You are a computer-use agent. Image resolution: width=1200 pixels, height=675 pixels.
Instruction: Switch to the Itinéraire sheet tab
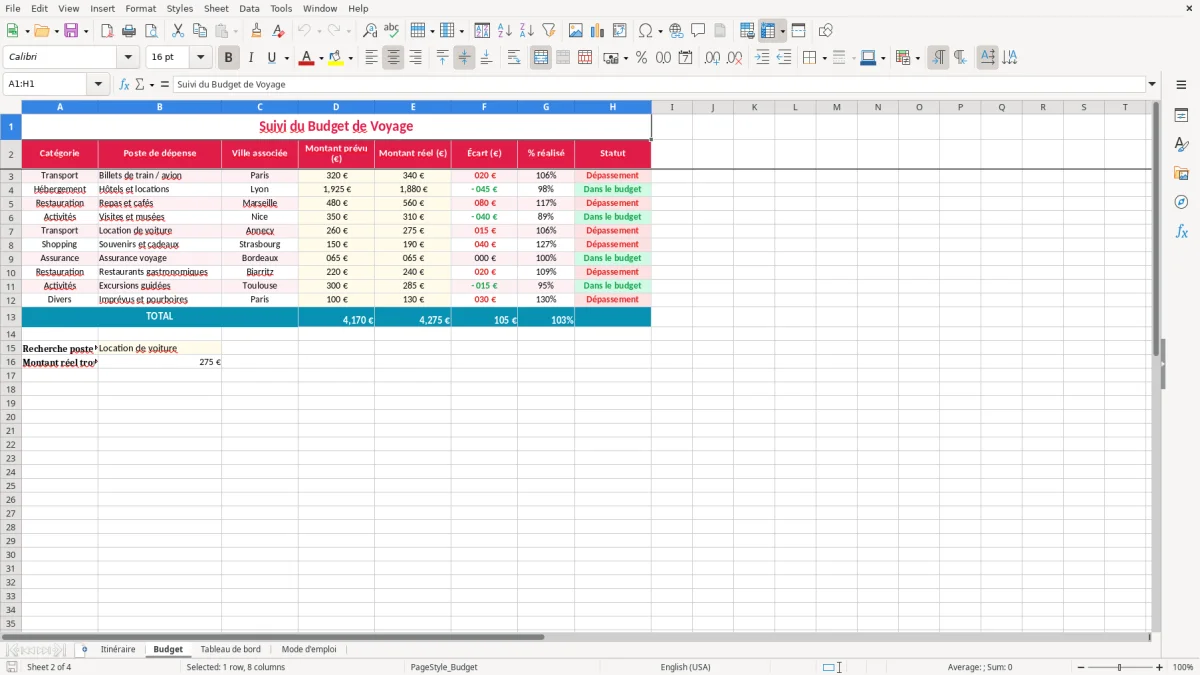pos(118,650)
